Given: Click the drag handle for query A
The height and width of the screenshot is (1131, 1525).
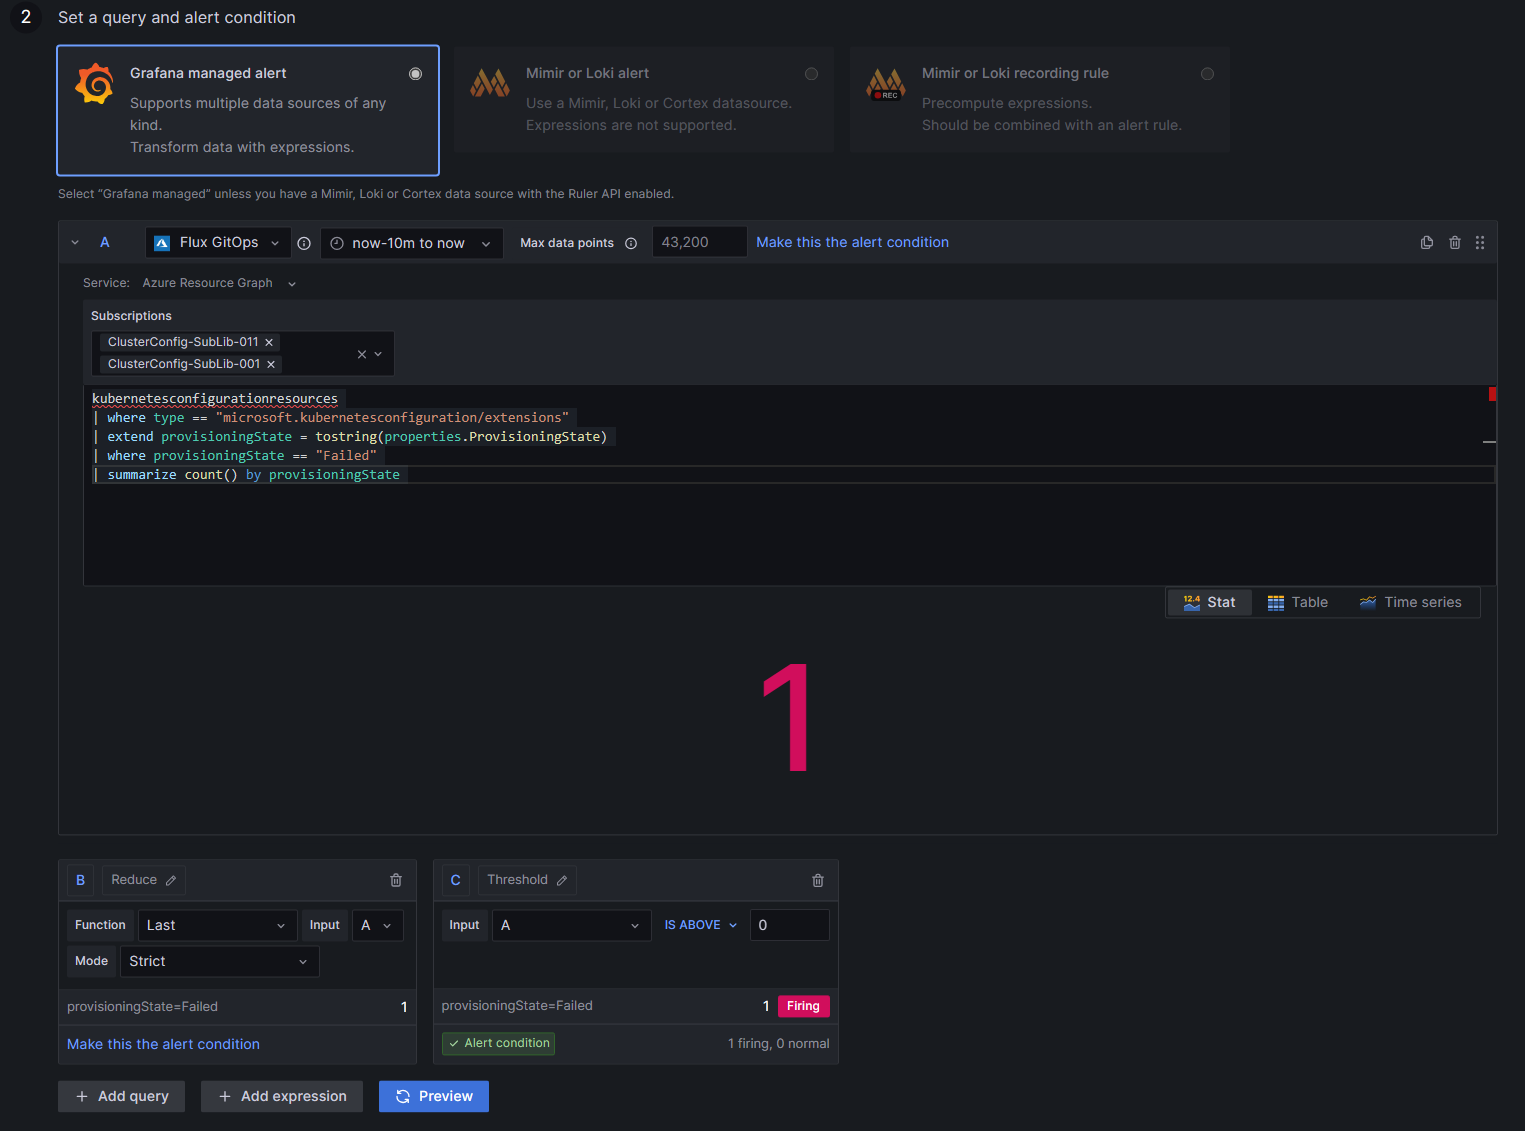Looking at the screenshot, I should (x=1480, y=242).
